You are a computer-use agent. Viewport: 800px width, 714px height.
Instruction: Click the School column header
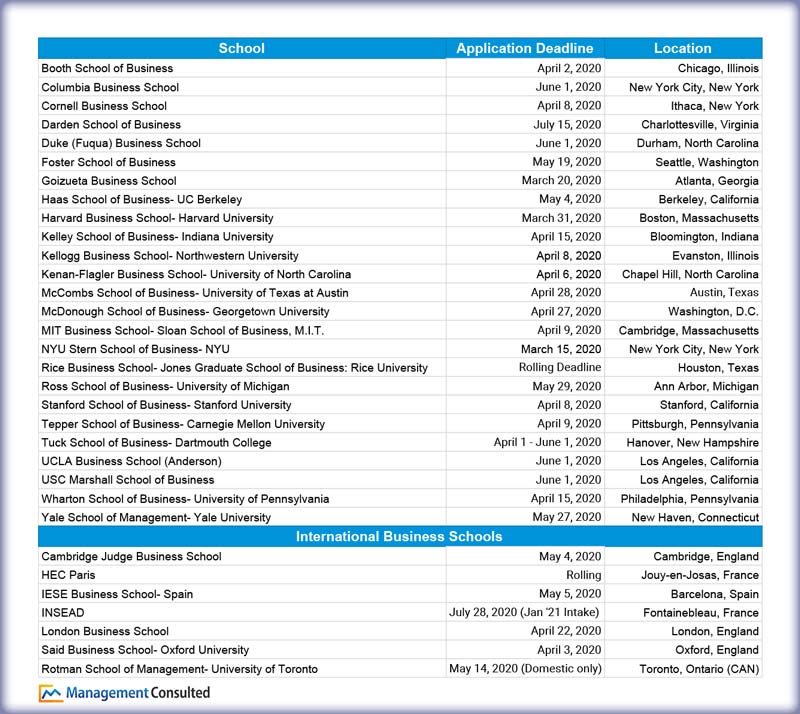[x=241, y=48]
